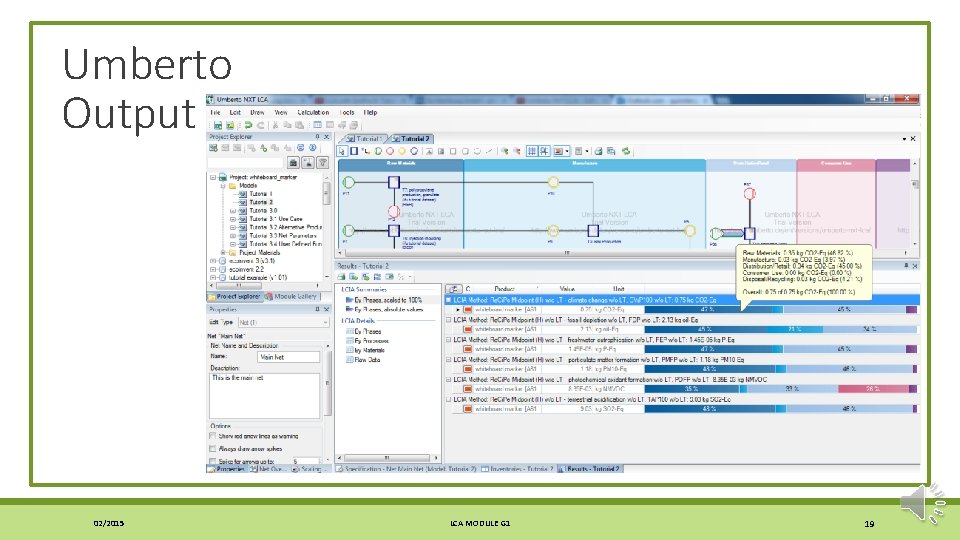Expand Project Materials folder node
This screenshot has height=540, width=960.
pos(223,252)
